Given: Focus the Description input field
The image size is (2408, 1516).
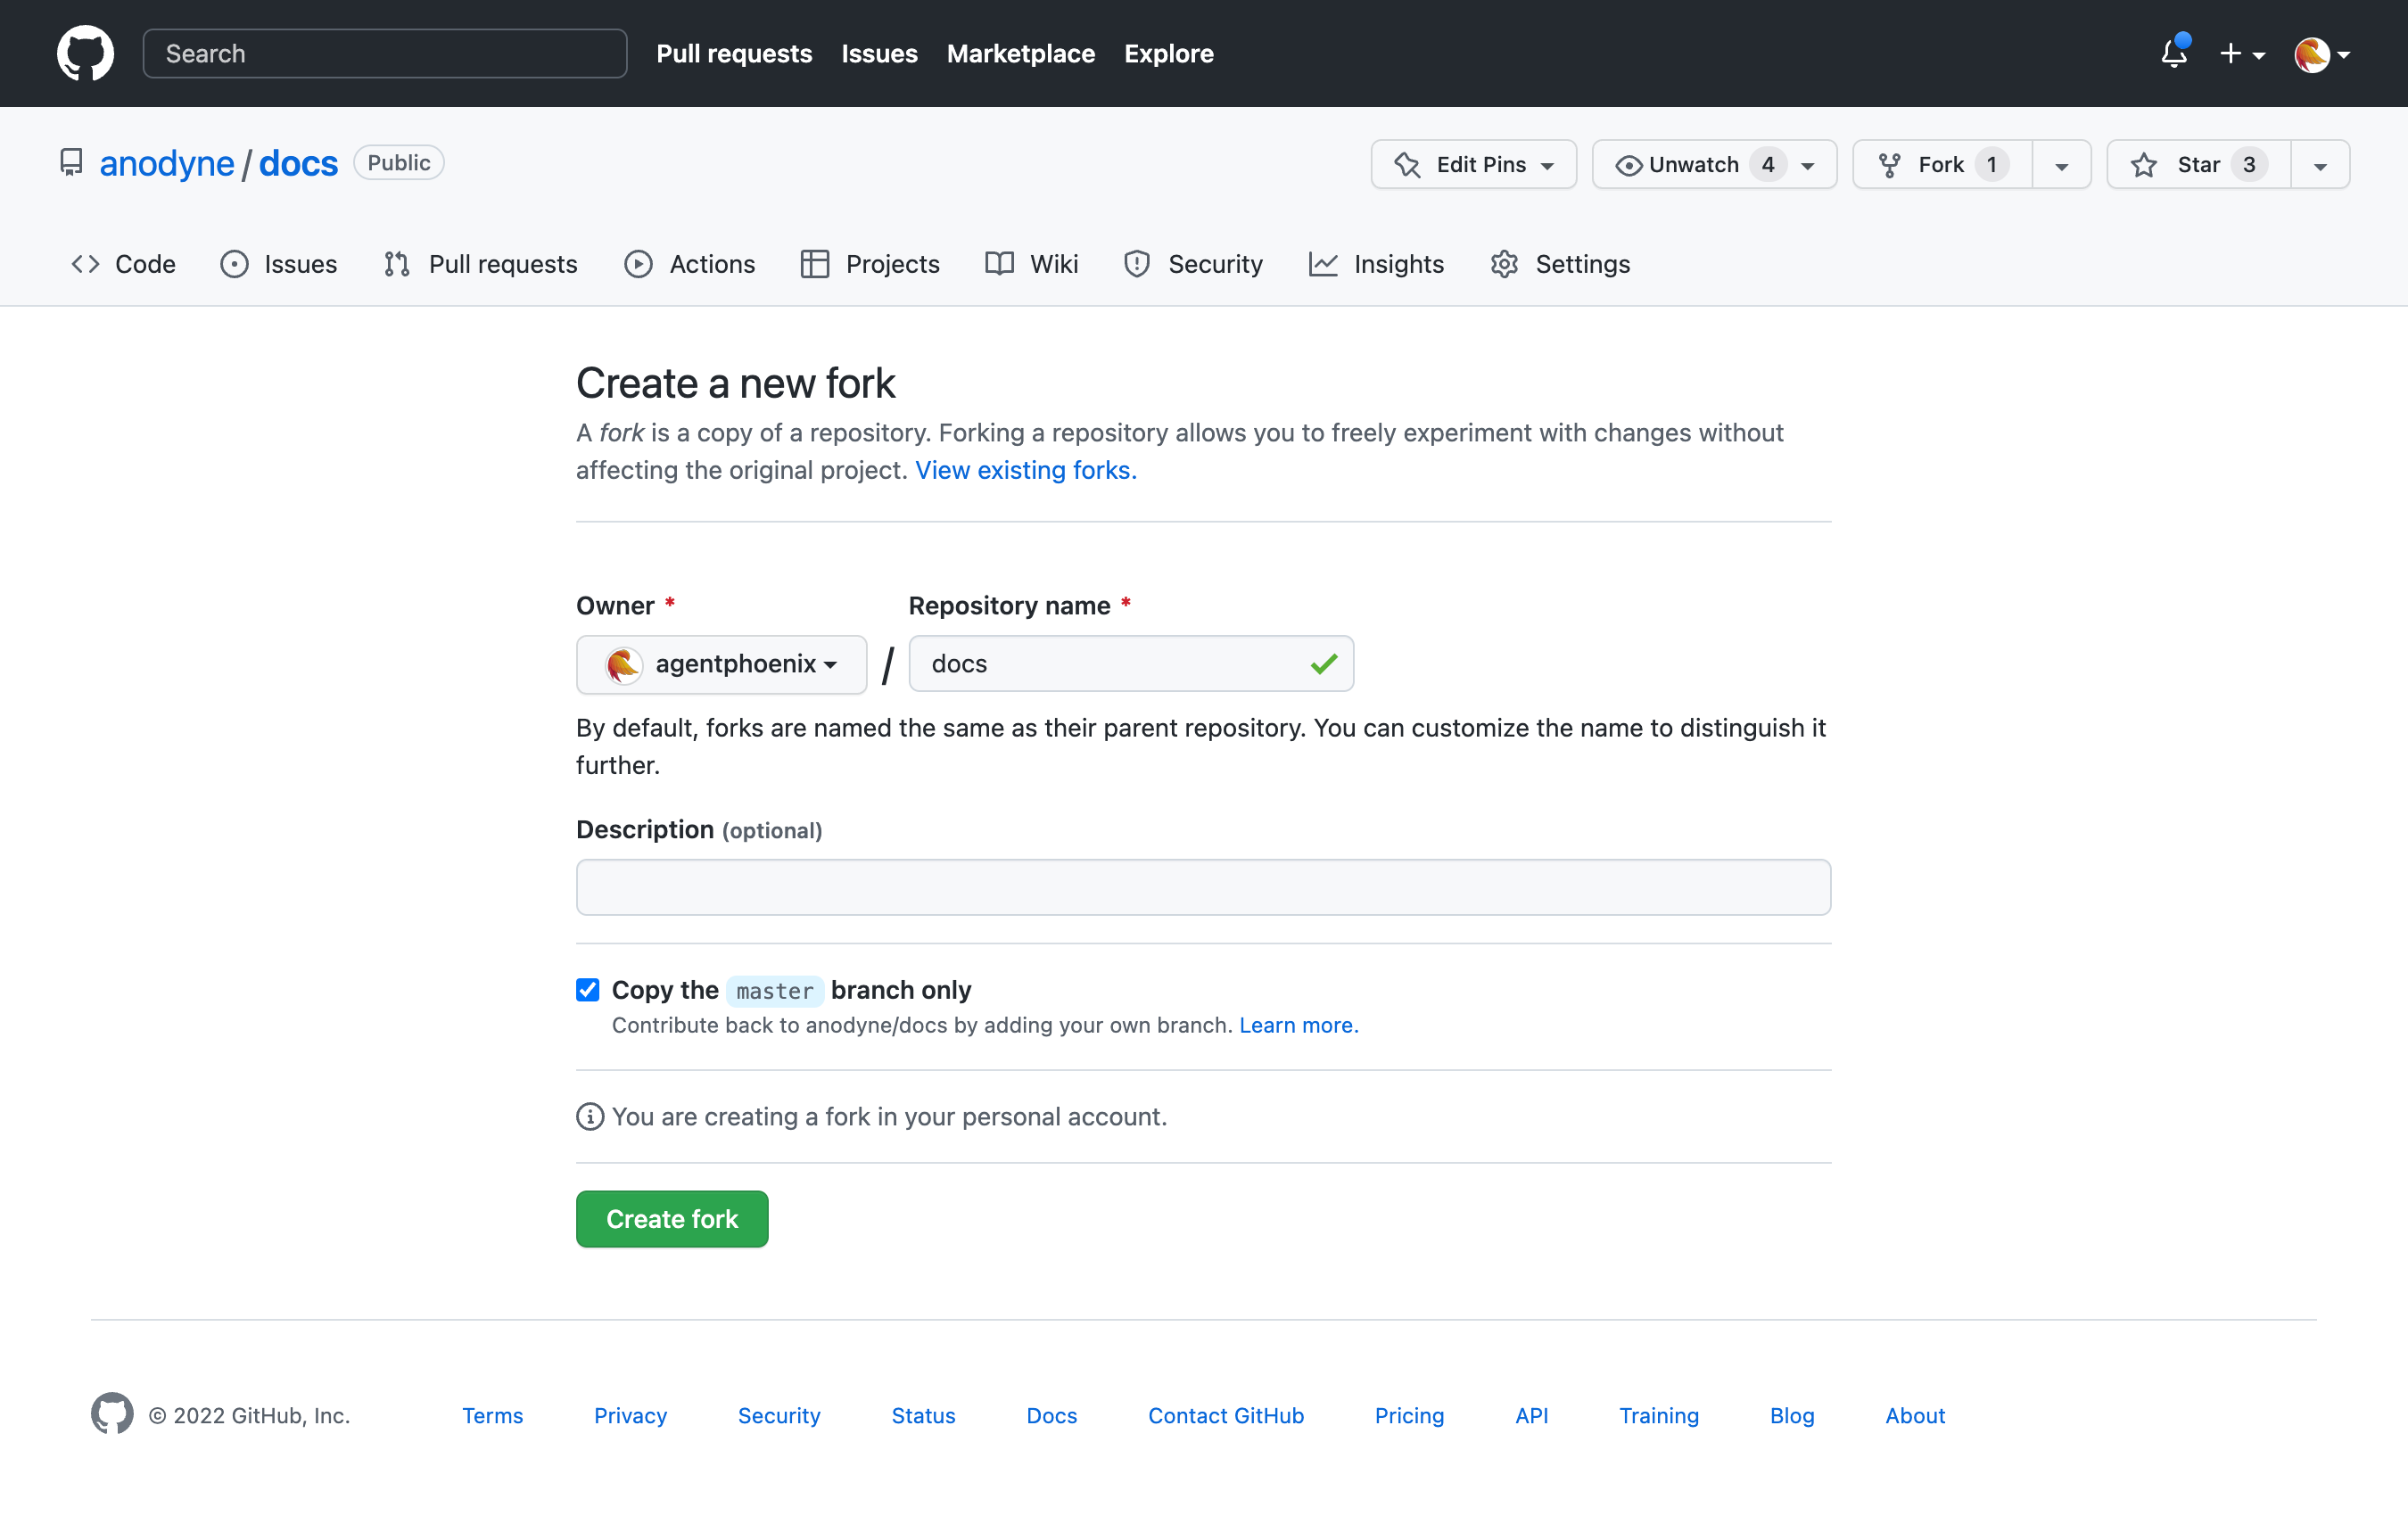Looking at the screenshot, I should [x=1203, y=887].
